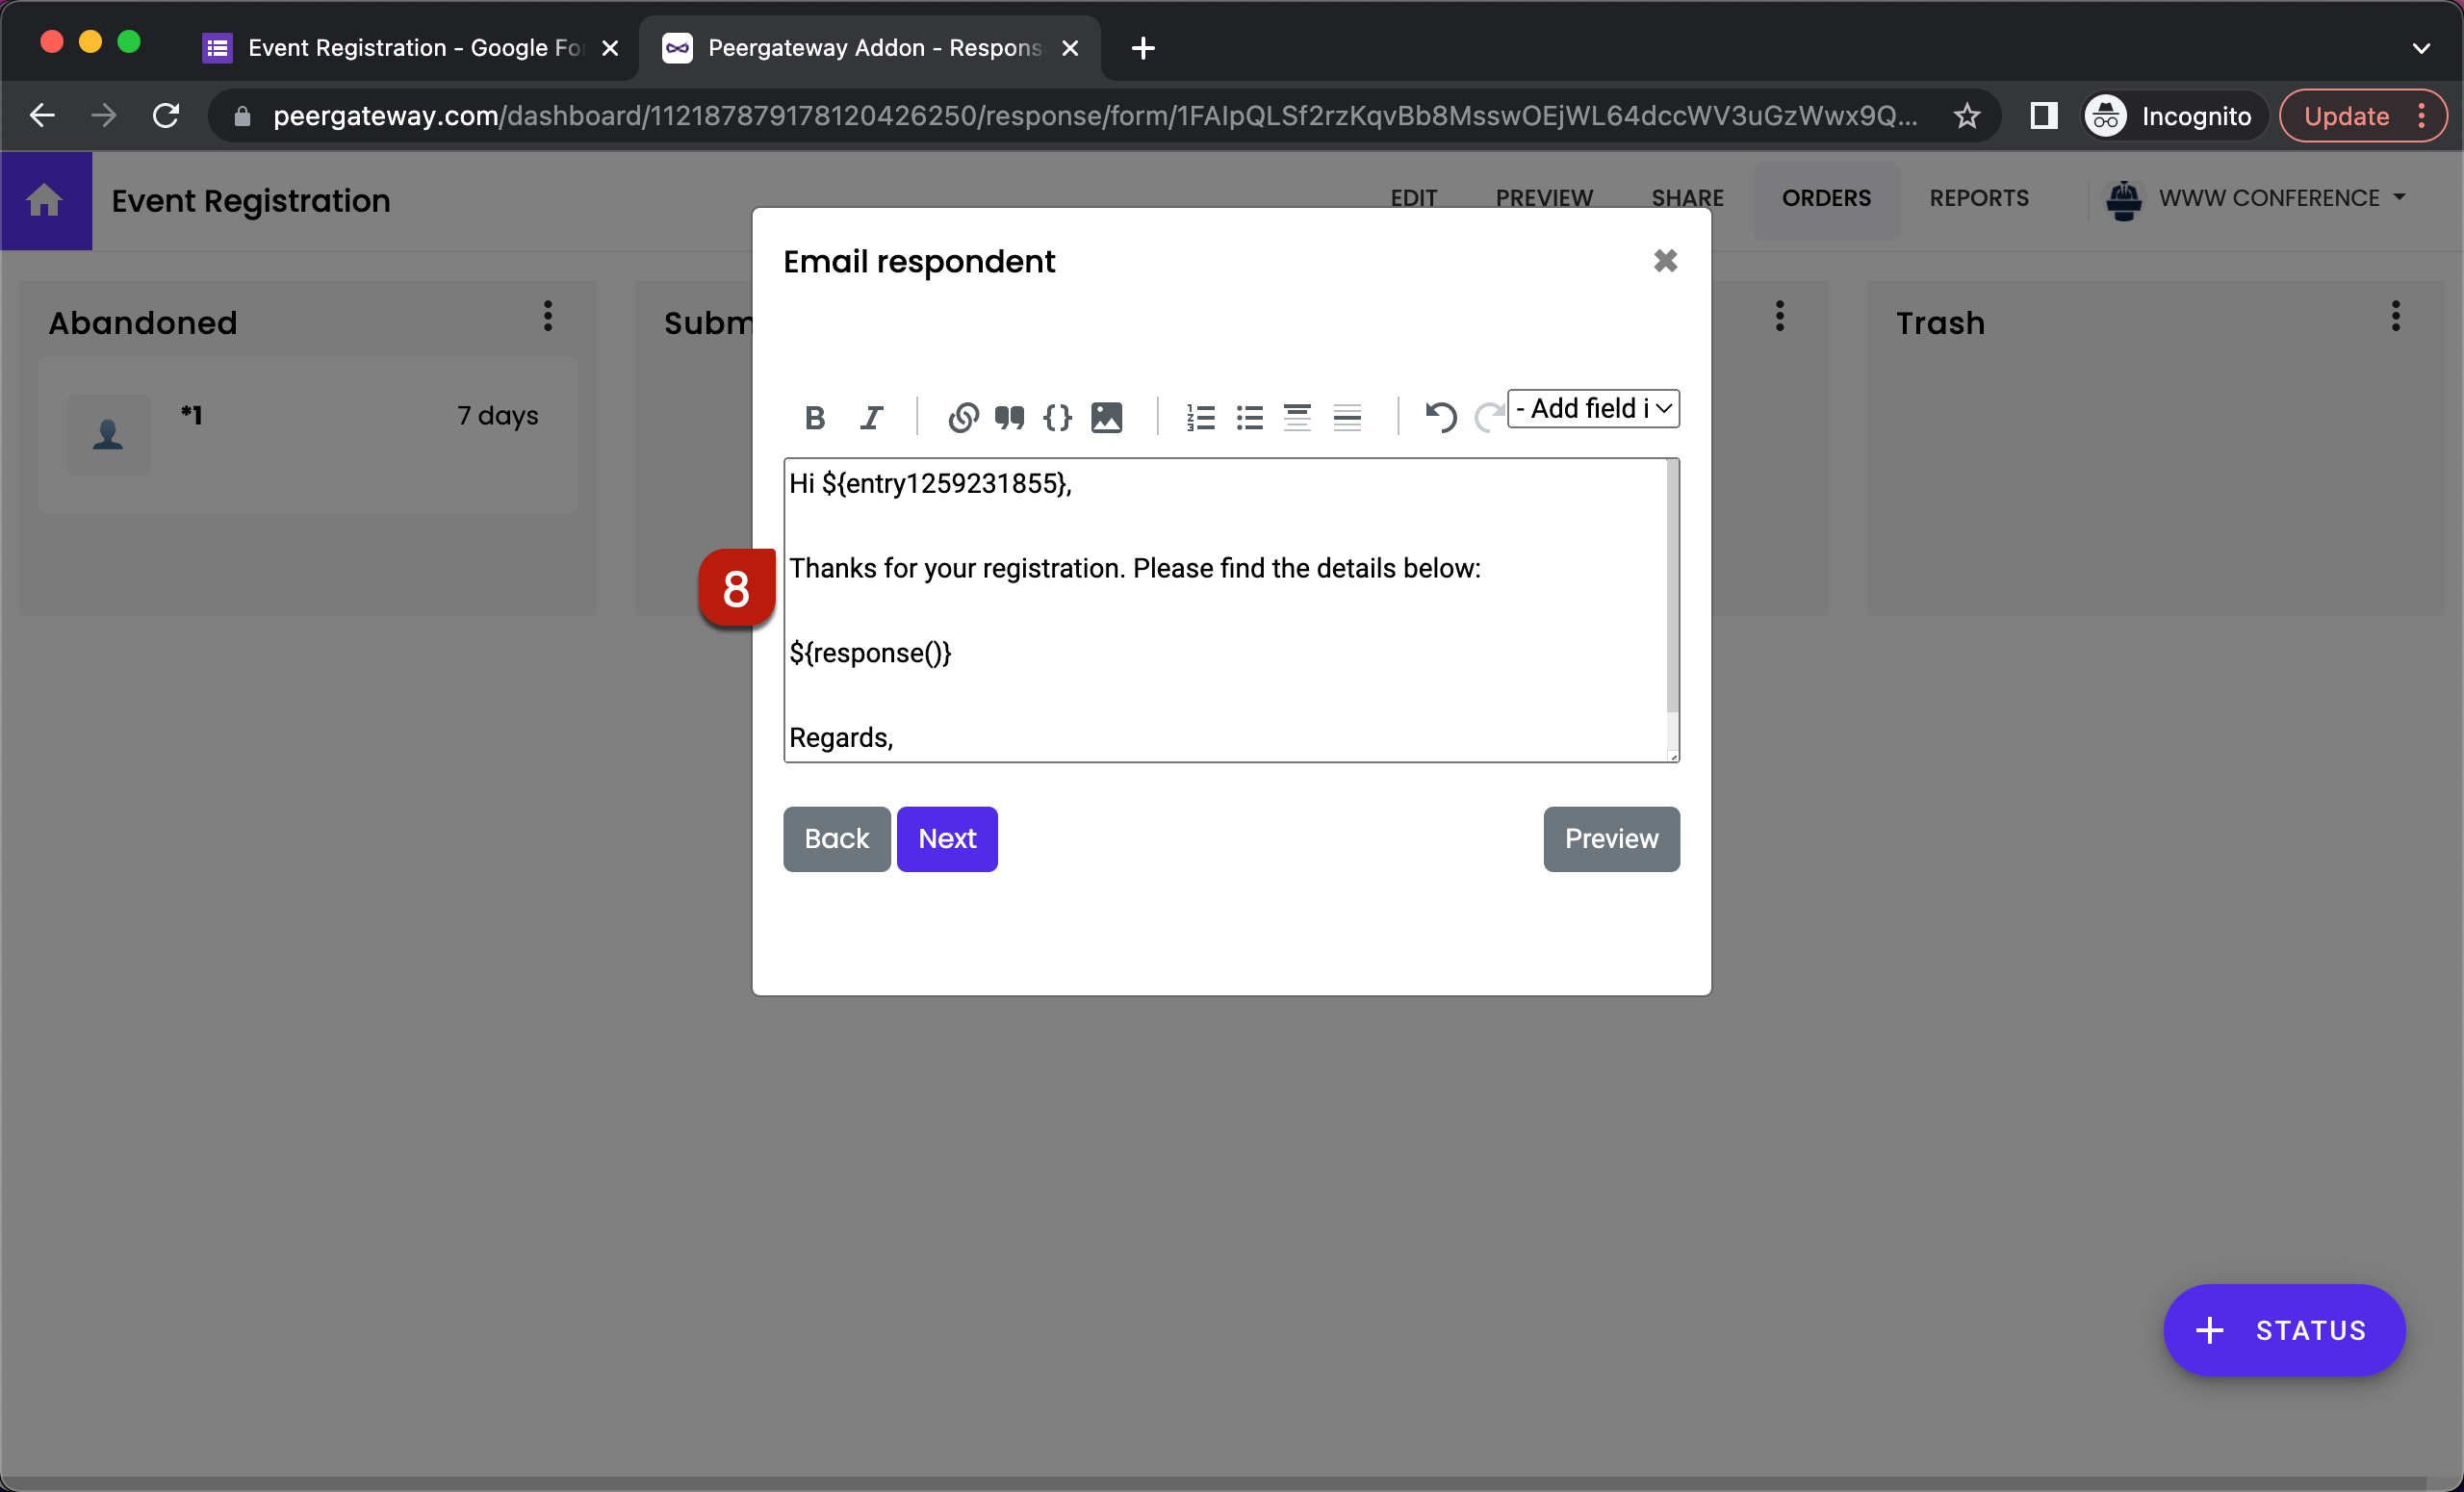The width and height of the screenshot is (2464, 1492).
Task: Bookmark this page with the star icon
Action: (1965, 115)
